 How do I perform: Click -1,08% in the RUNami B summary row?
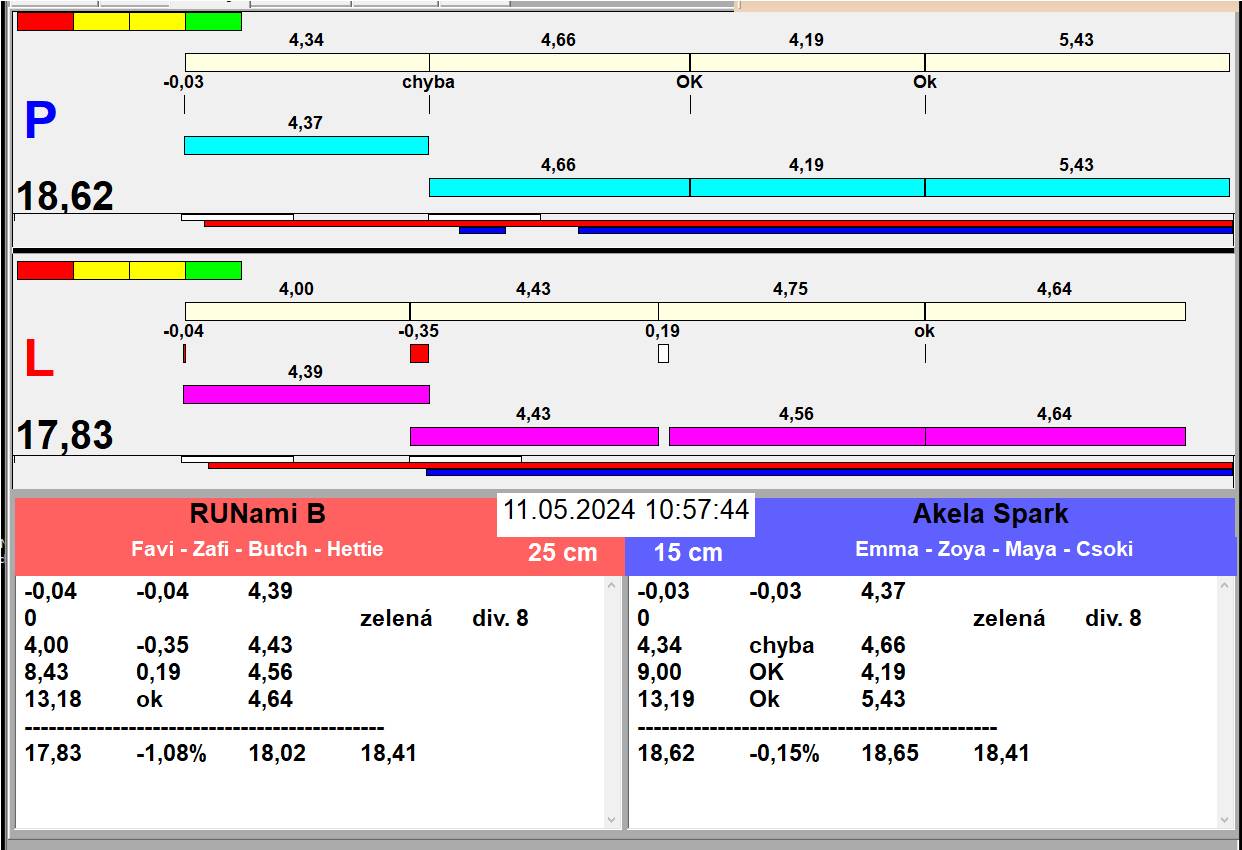point(171,753)
